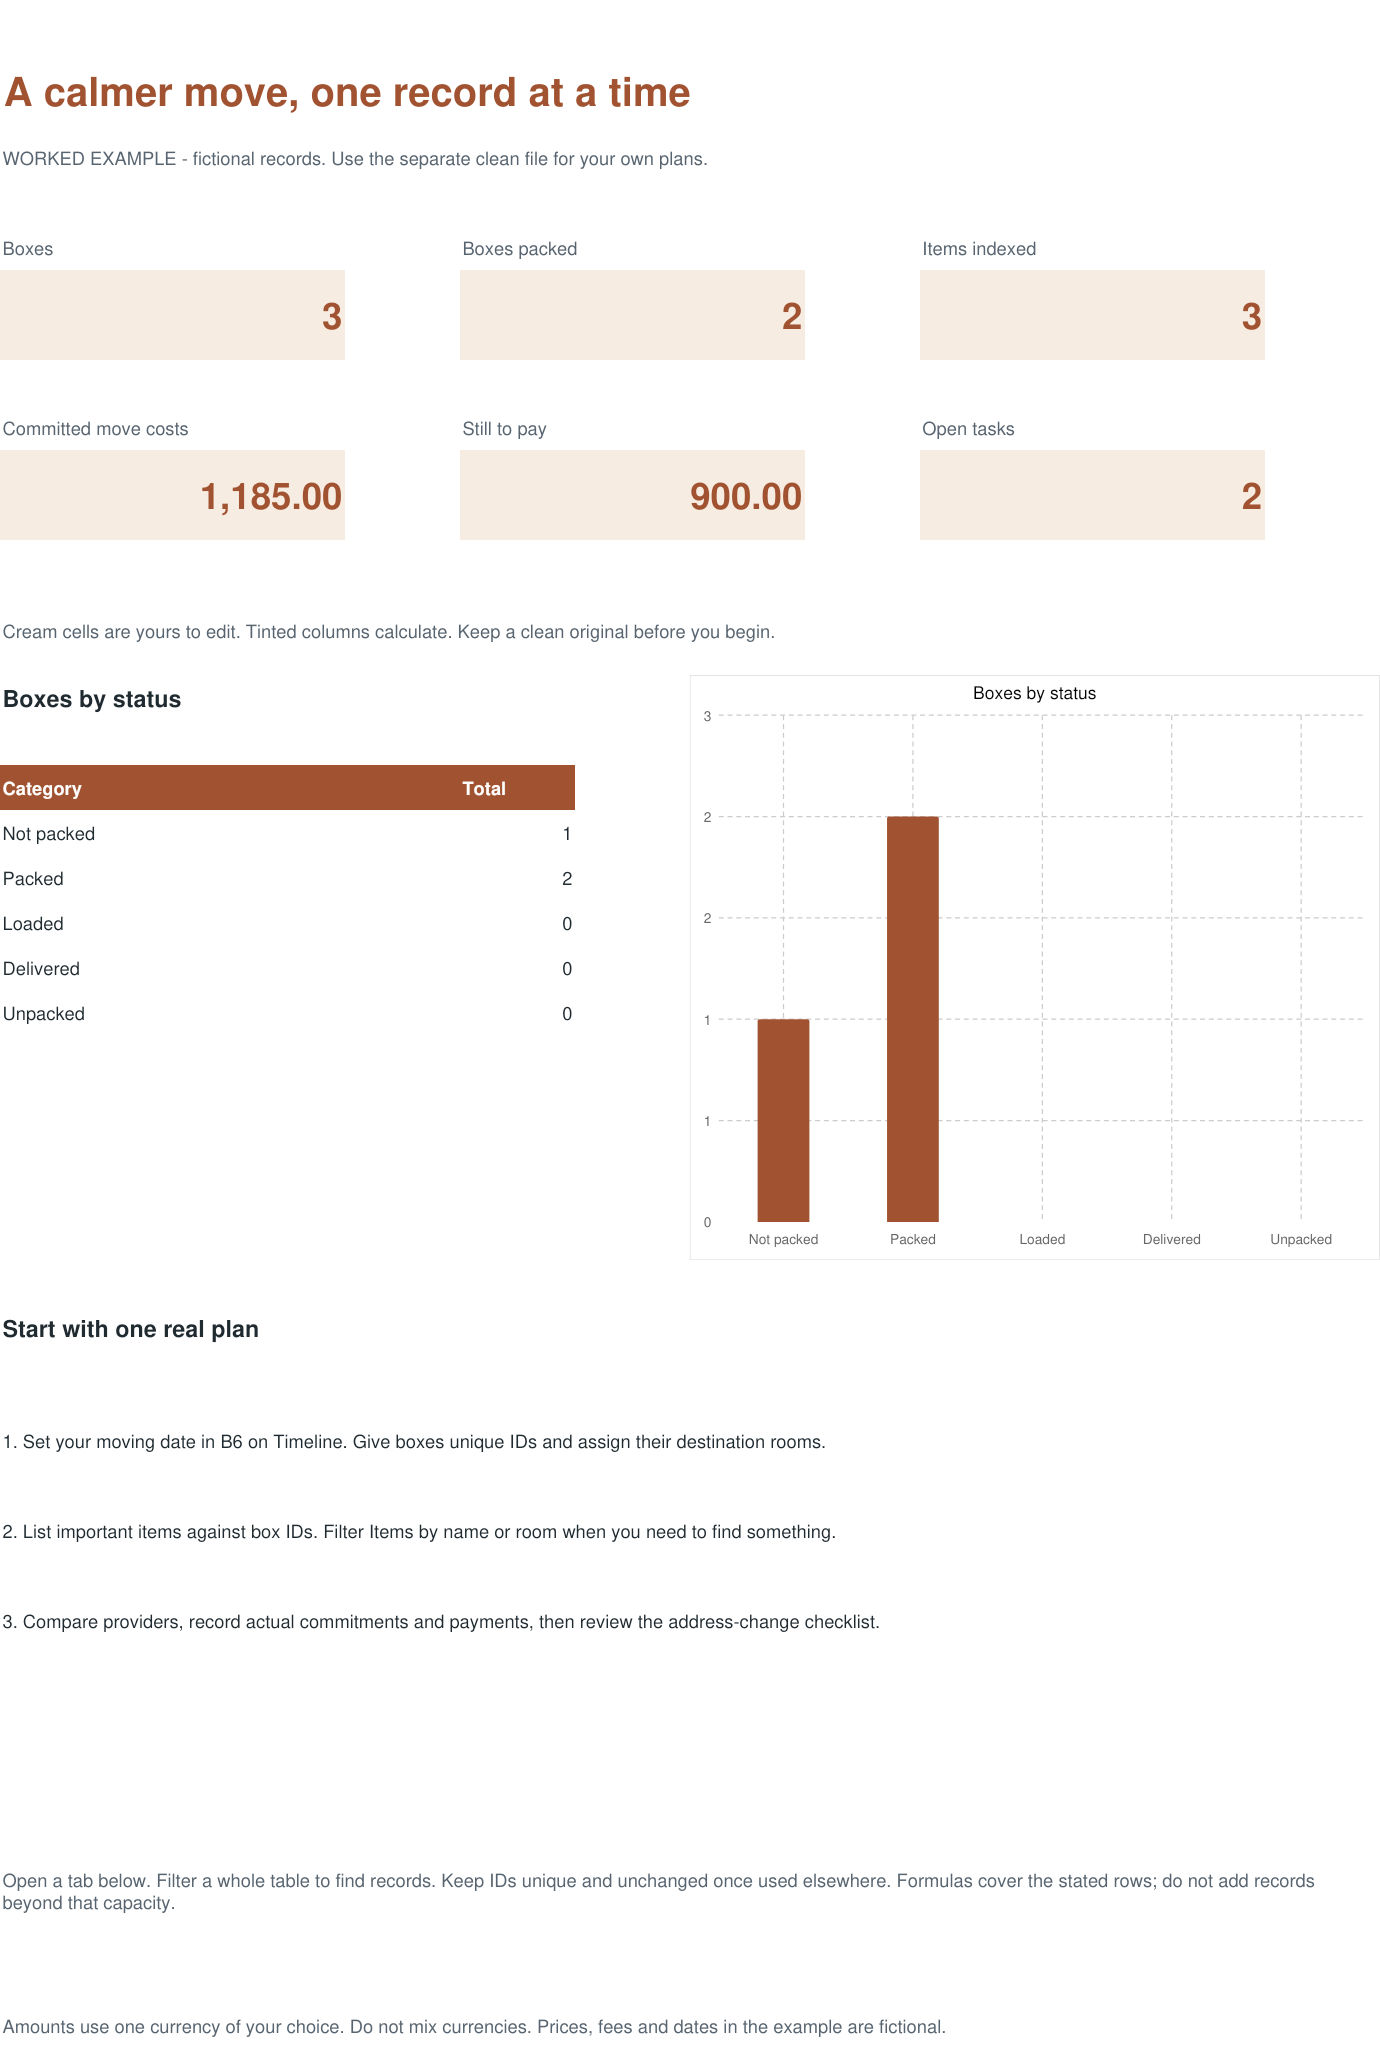This screenshot has width=1380, height=2070.
Task: Select the 'Unpacked' table row label
Action: [x=44, y=1014]
